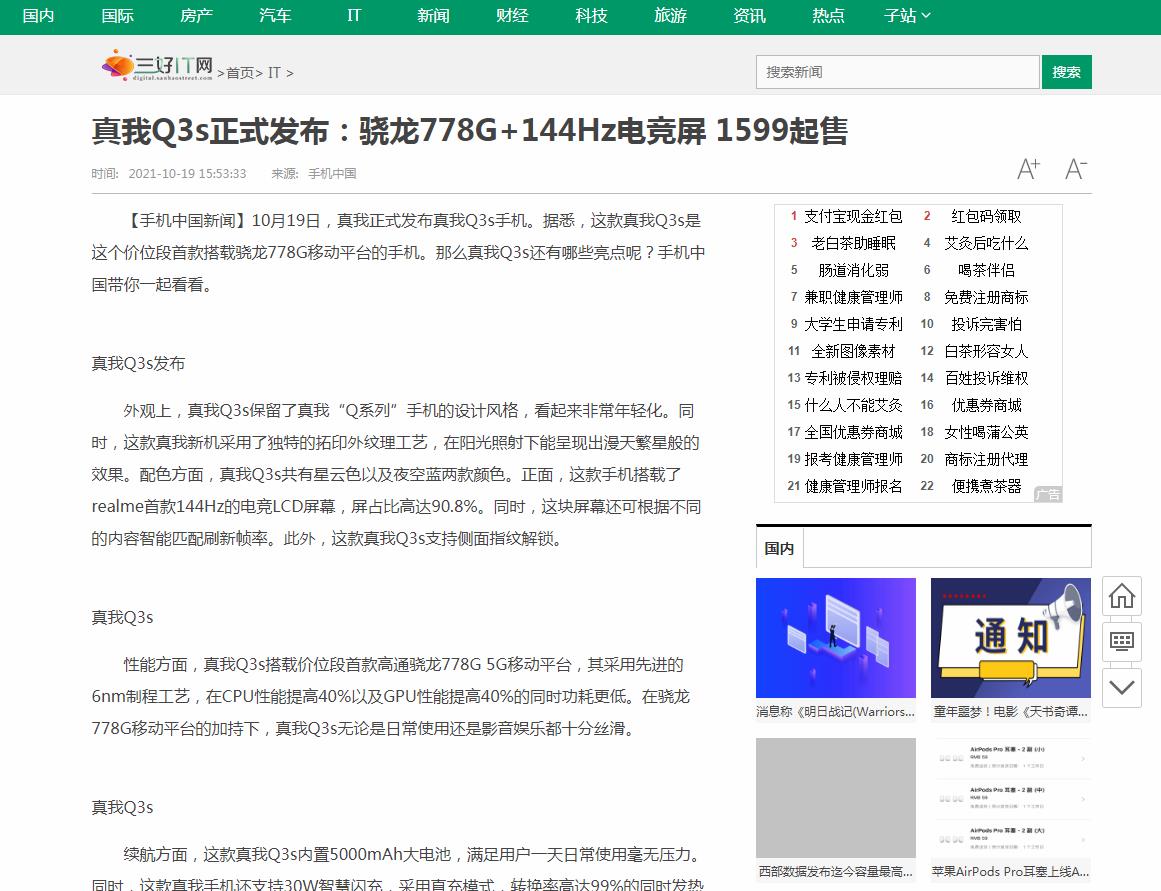The height and width of the screenshot is (891, 1161).
Task: Open ad link 肠道消化弱
Action: coord(853,270)
